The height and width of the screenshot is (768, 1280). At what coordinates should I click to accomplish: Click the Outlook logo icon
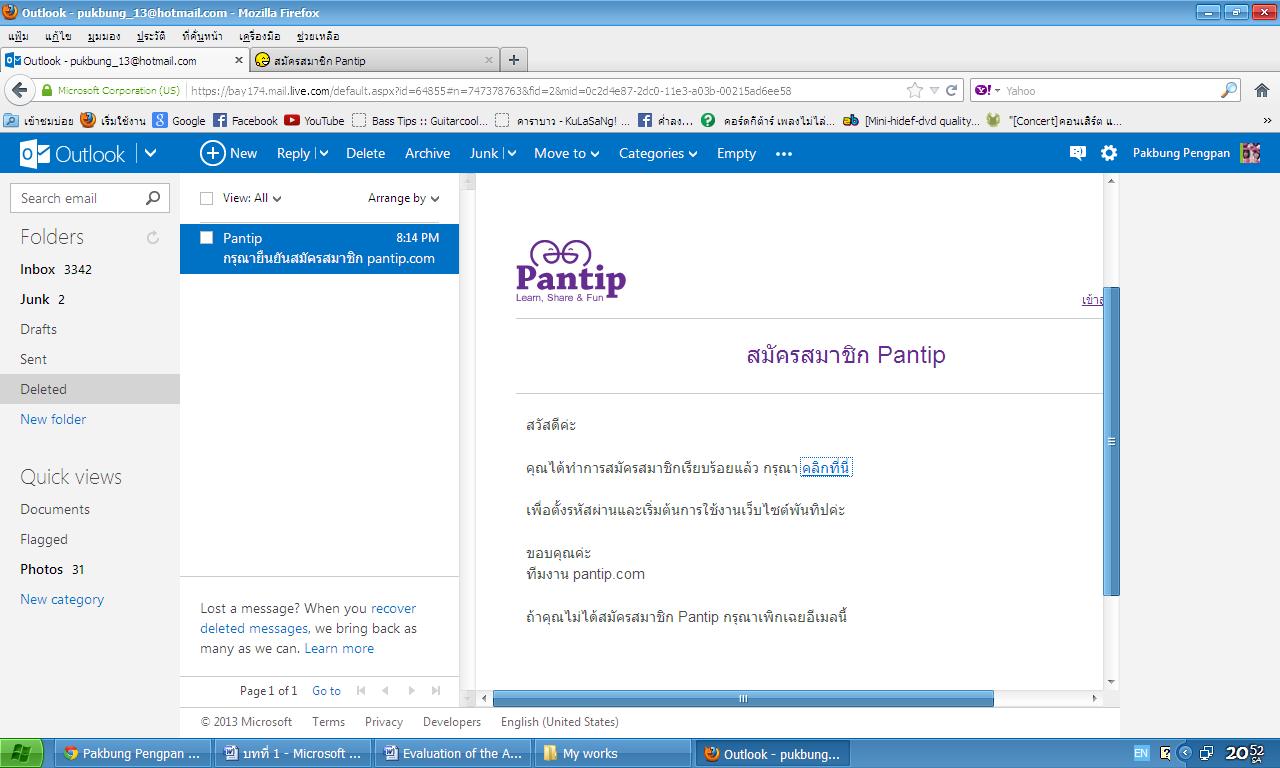pyautogui.click(x=35, y=153)
